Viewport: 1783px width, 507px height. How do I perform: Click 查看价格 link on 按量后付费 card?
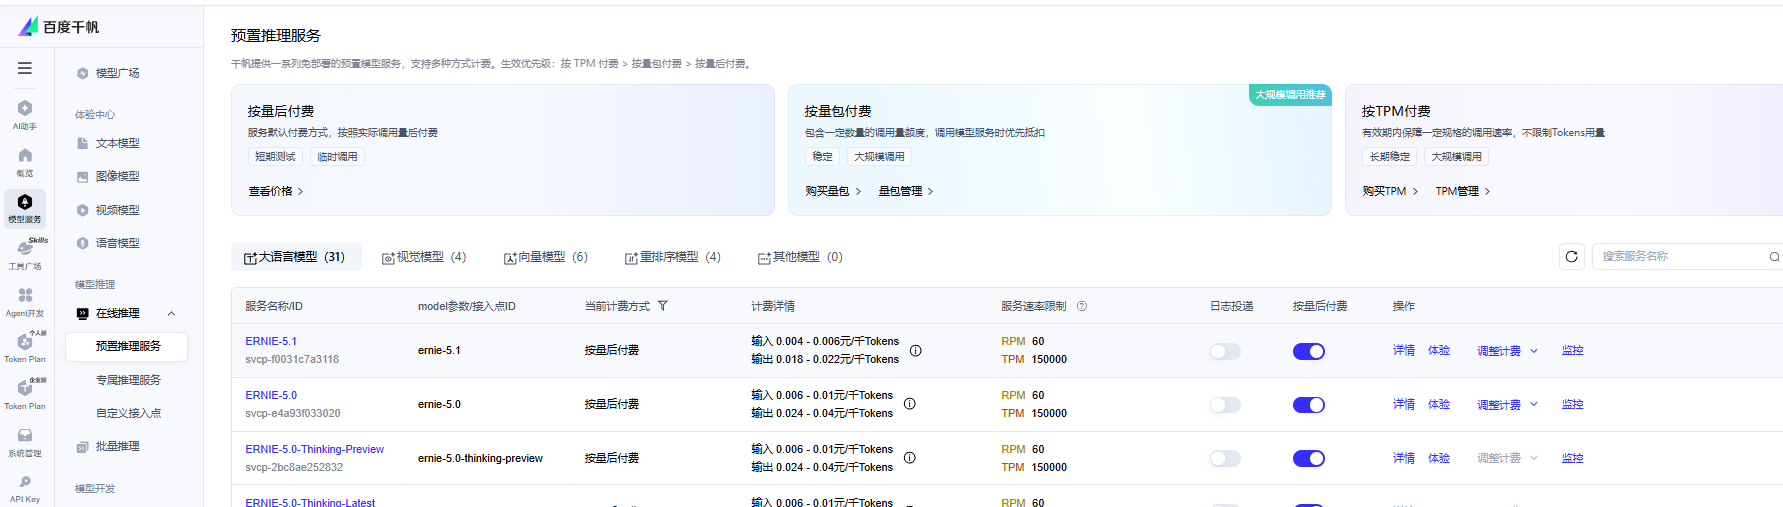(x=275, y=191)
